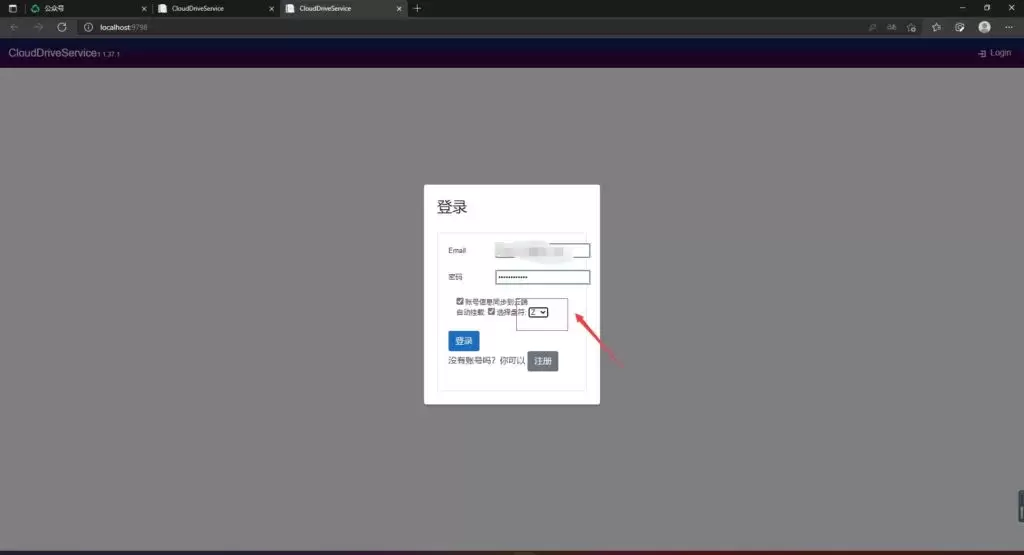Click the read aloud icon in address bar
Image resolution: width=1024 pixels, height=555 pixels.
(x=891, y=27)
